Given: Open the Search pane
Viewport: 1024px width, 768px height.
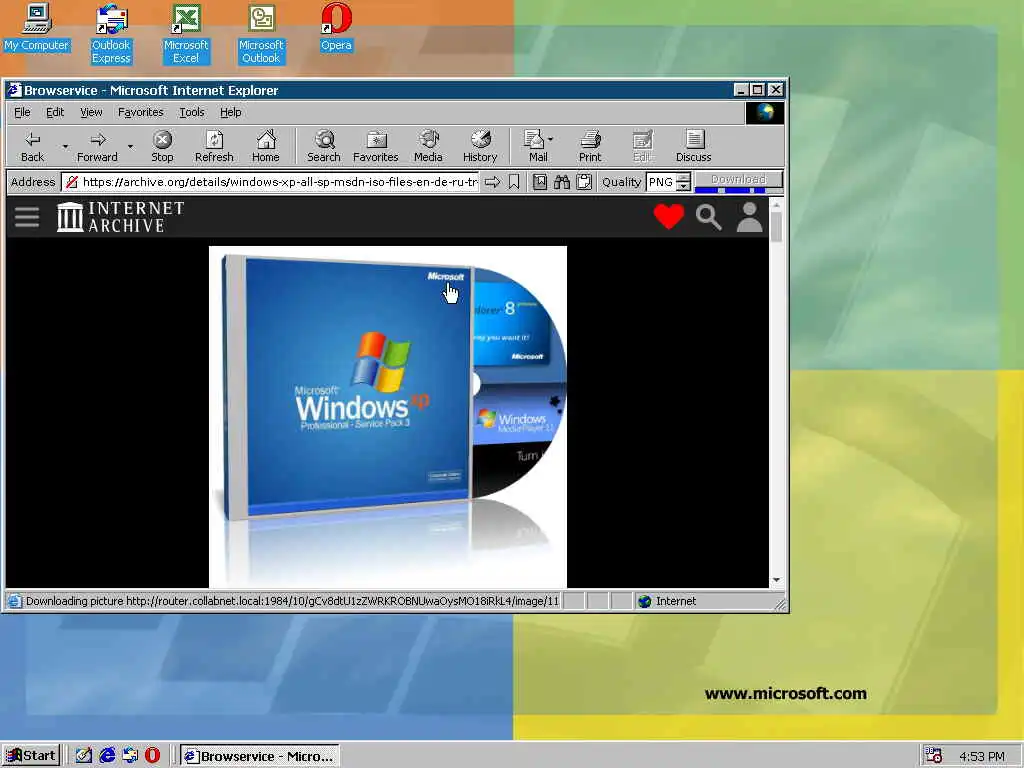Looking at the screenshot, I should coord(324,146).
